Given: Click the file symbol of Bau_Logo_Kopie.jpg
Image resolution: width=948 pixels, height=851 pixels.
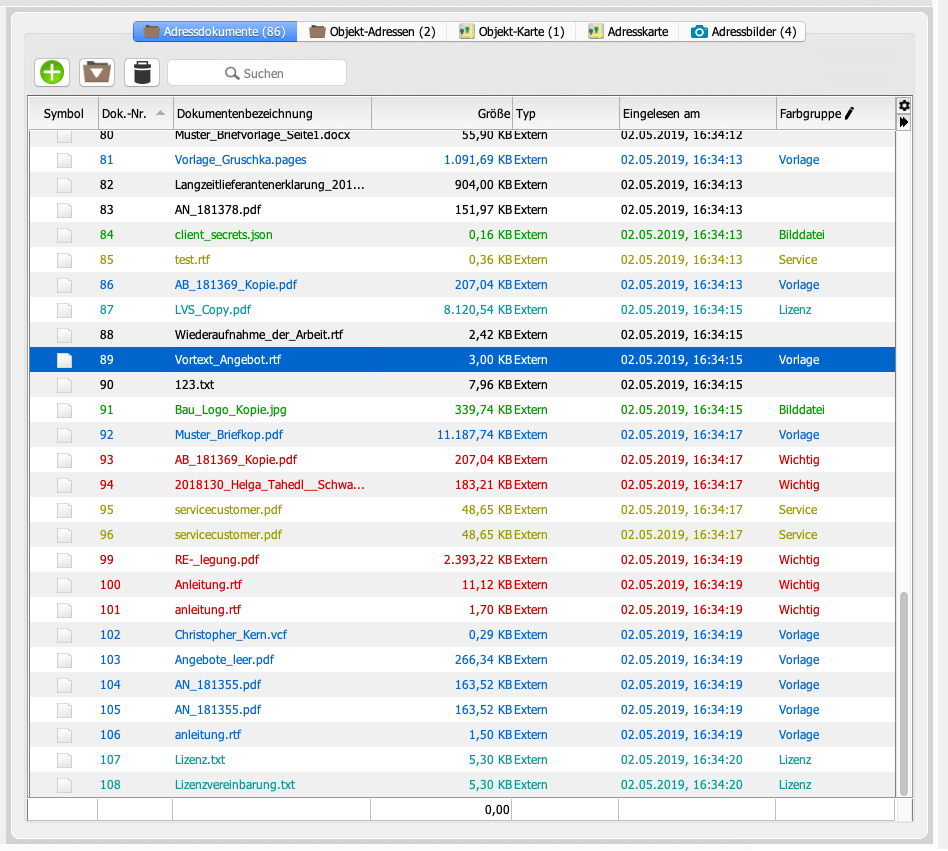Looking at the screenshot, I should (64, 410).
